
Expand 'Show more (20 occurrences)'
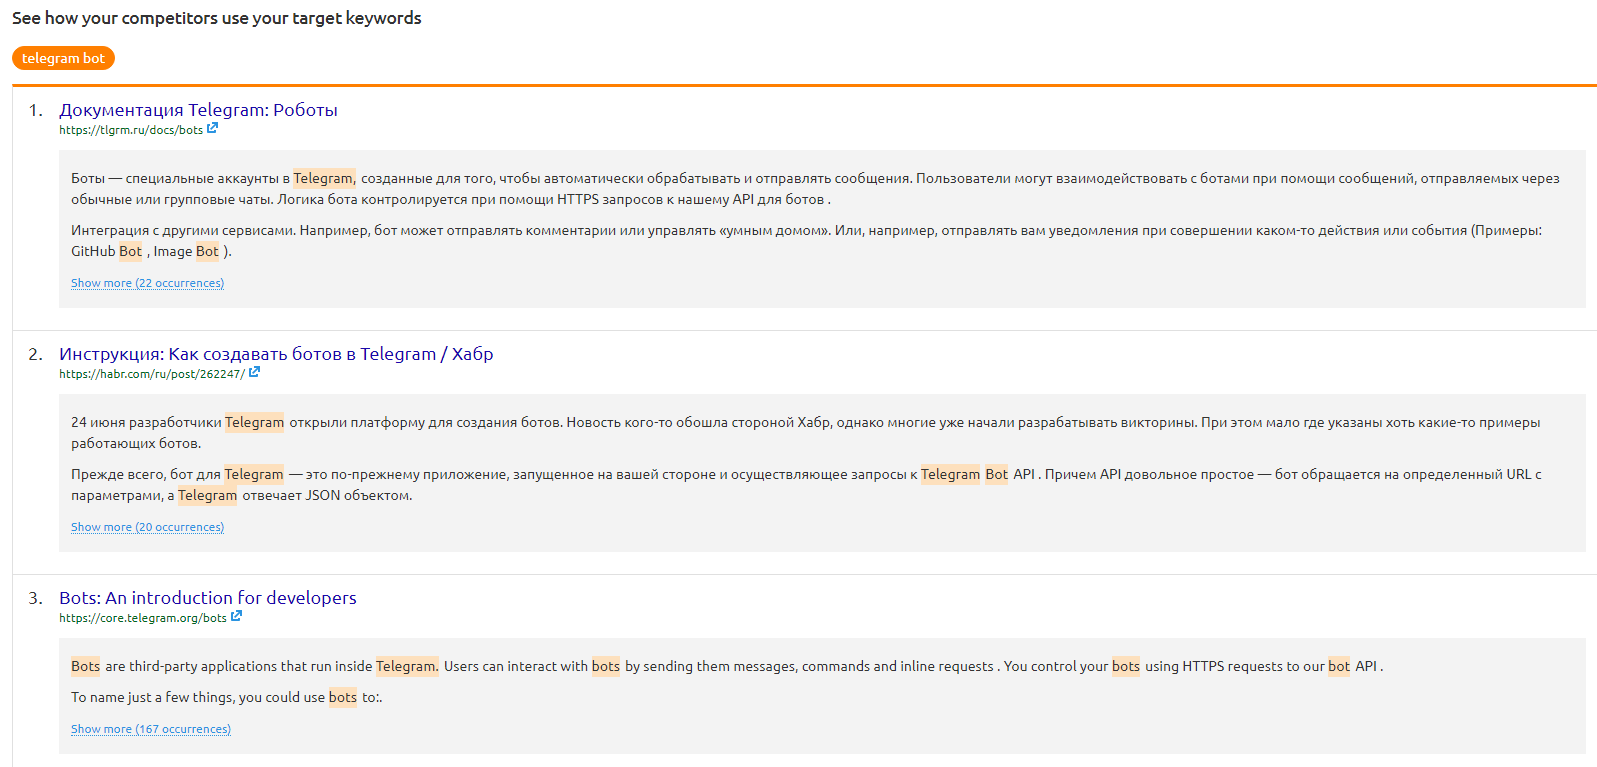pos(147,527)
